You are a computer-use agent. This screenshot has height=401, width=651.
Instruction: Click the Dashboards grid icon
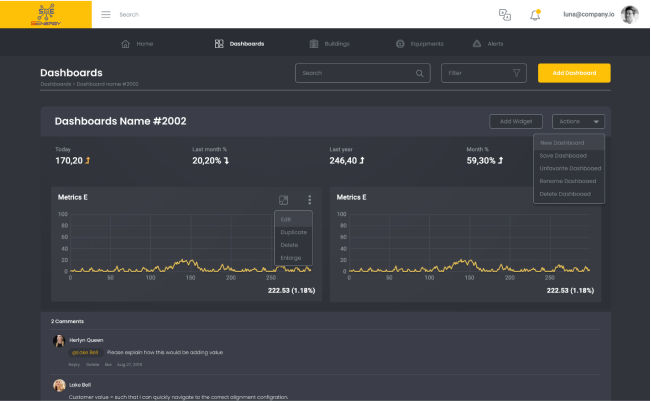click(219, 44)
